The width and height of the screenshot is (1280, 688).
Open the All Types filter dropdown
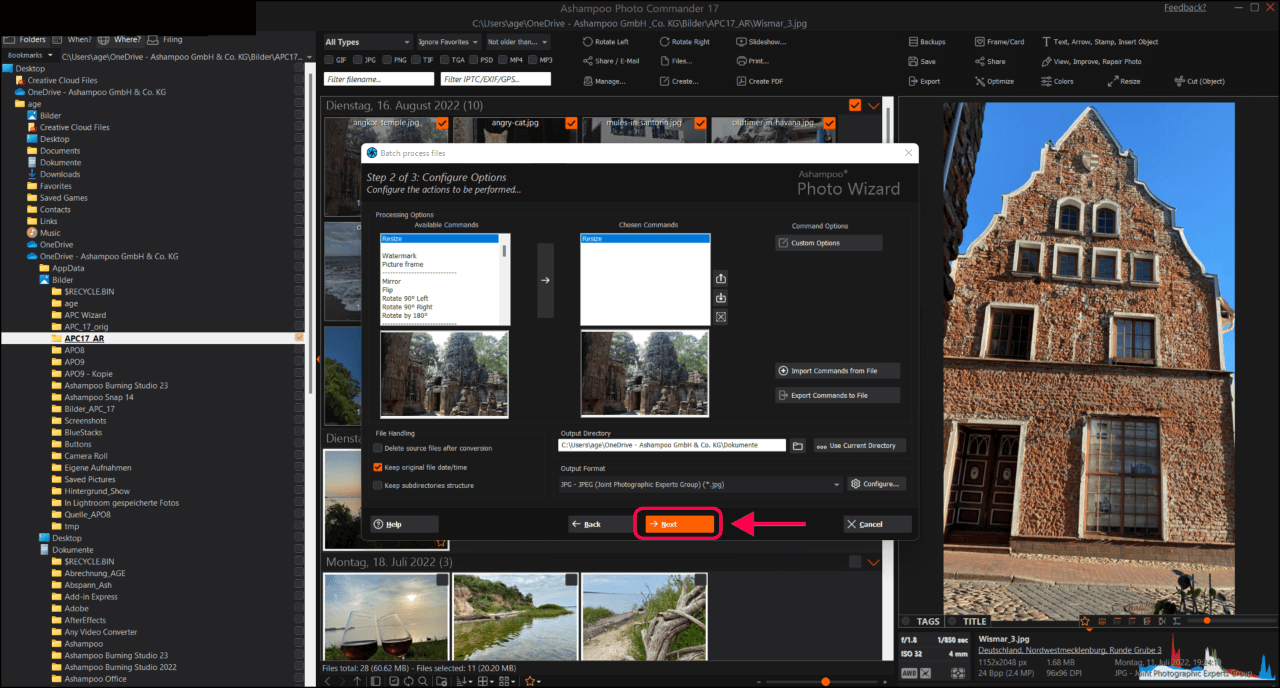(x=367, y=42)
